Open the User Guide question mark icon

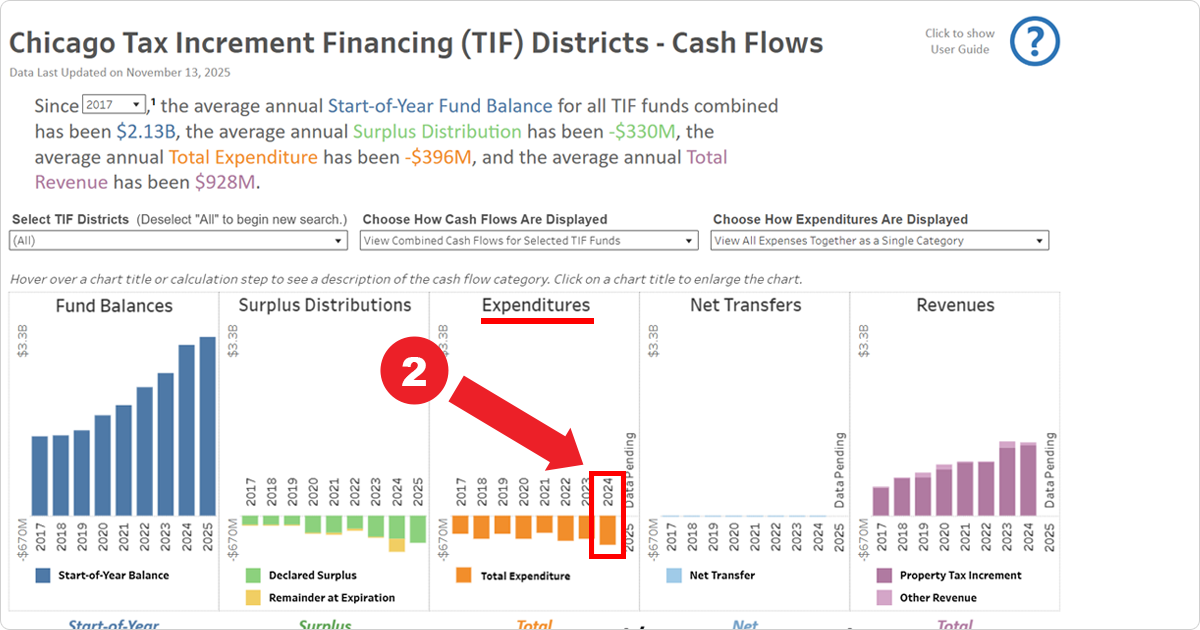(x=1035, y=41)
